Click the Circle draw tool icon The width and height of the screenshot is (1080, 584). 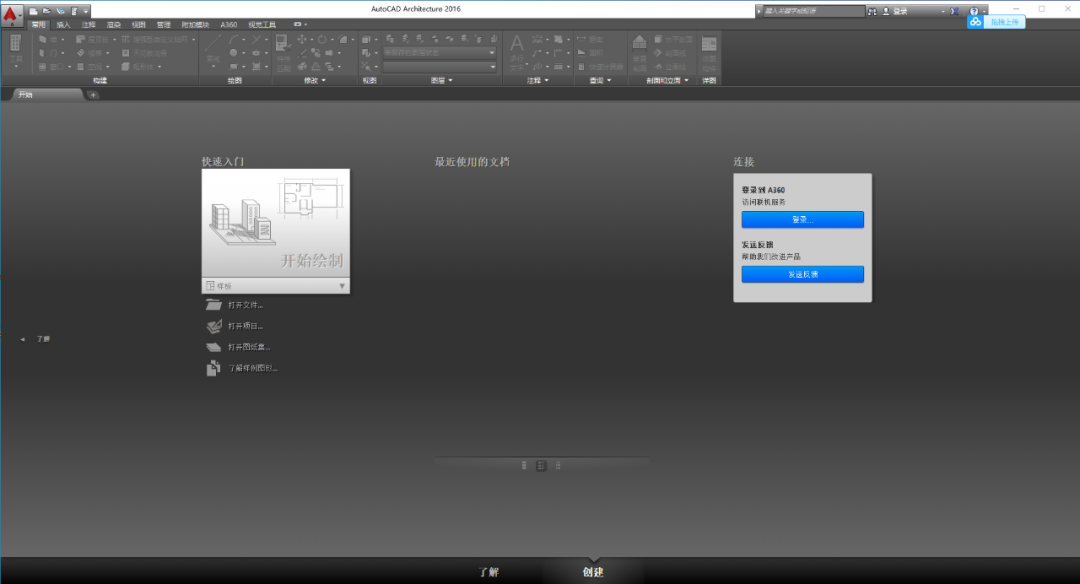tap(234, 53)
